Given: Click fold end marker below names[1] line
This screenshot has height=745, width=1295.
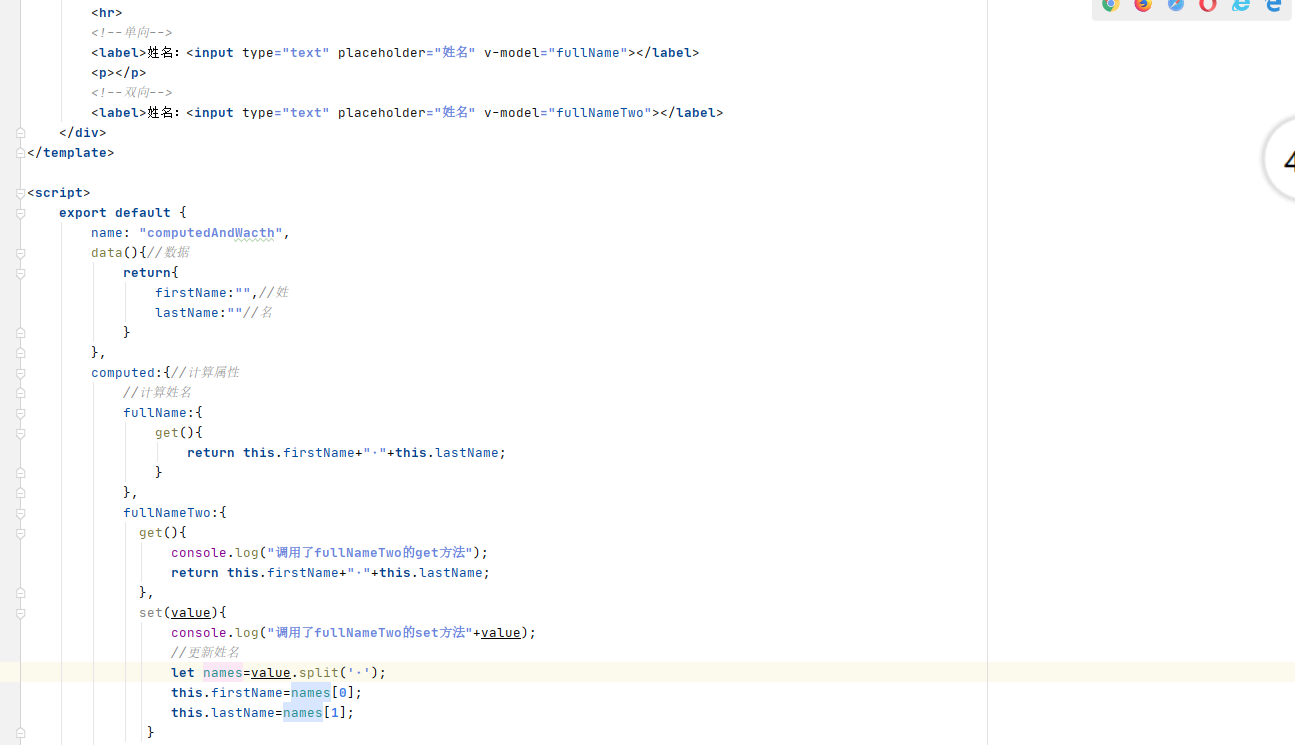Looking at the screenshot, I should pos(20,733).
